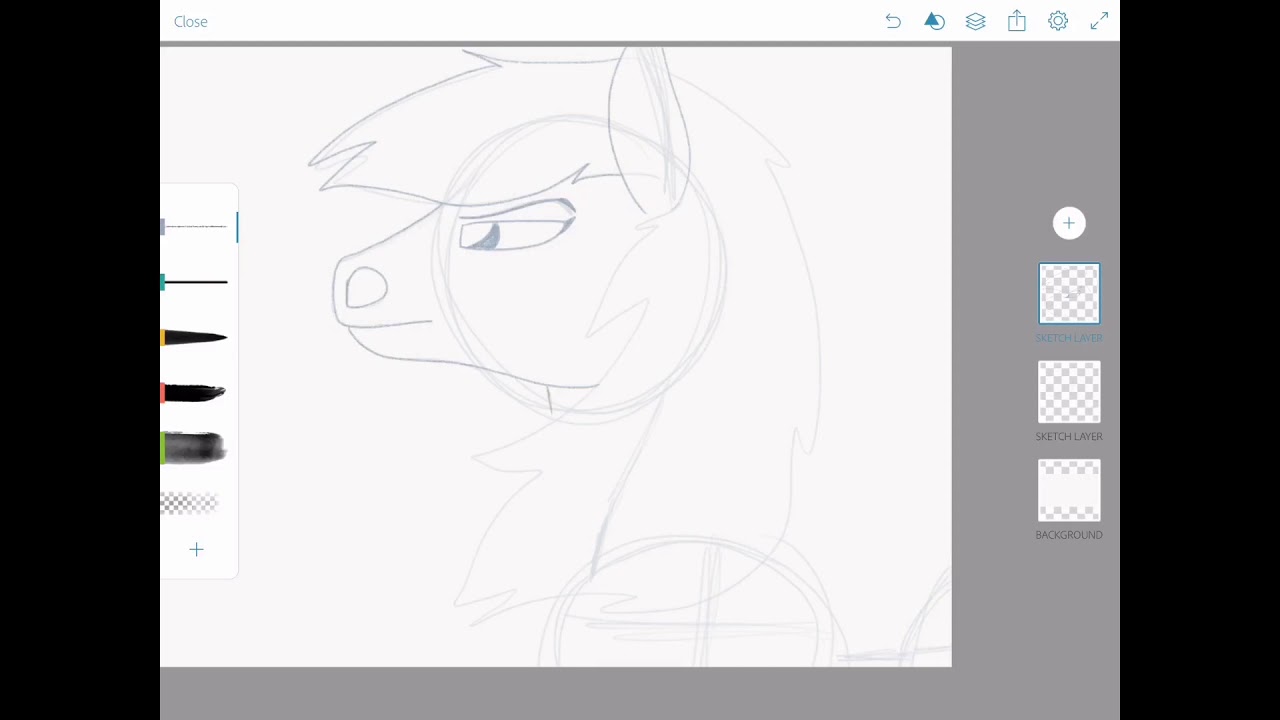Close the drawing with the Close button
This screenshot has width=1280, height=720.
click(x=190, y=21)
